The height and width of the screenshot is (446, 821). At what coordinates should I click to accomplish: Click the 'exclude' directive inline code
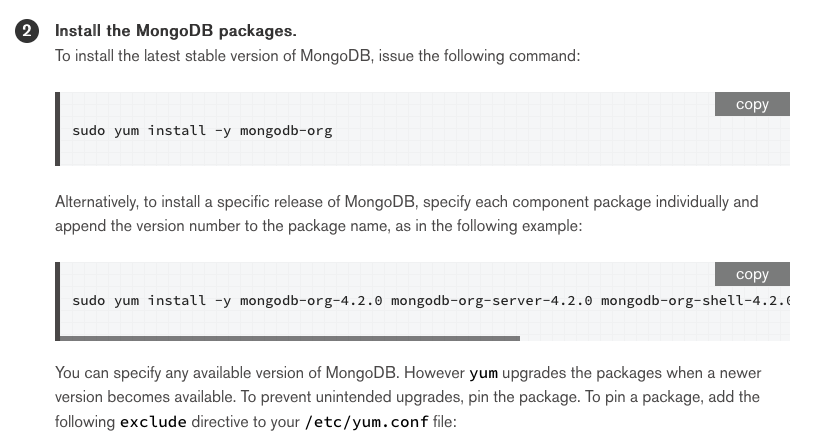coord(153,421)
